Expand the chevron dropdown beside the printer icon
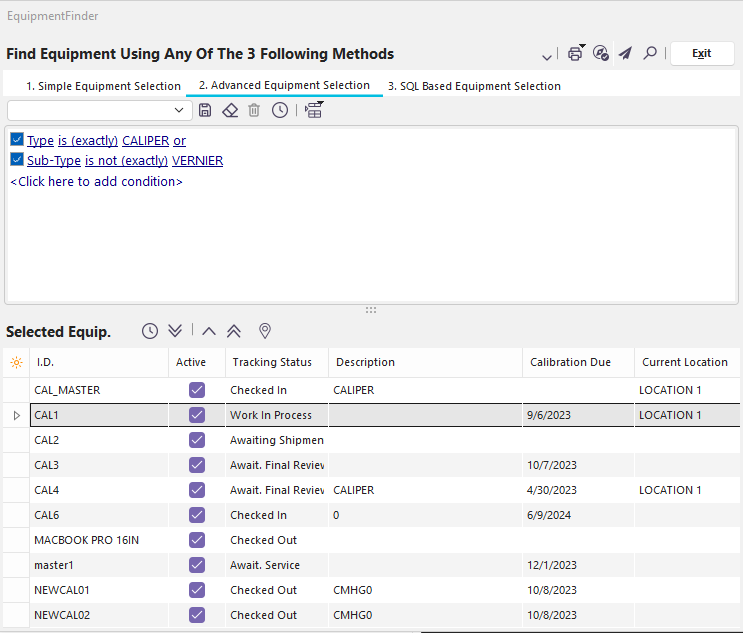The image size is (743, 633). point(547,55)
